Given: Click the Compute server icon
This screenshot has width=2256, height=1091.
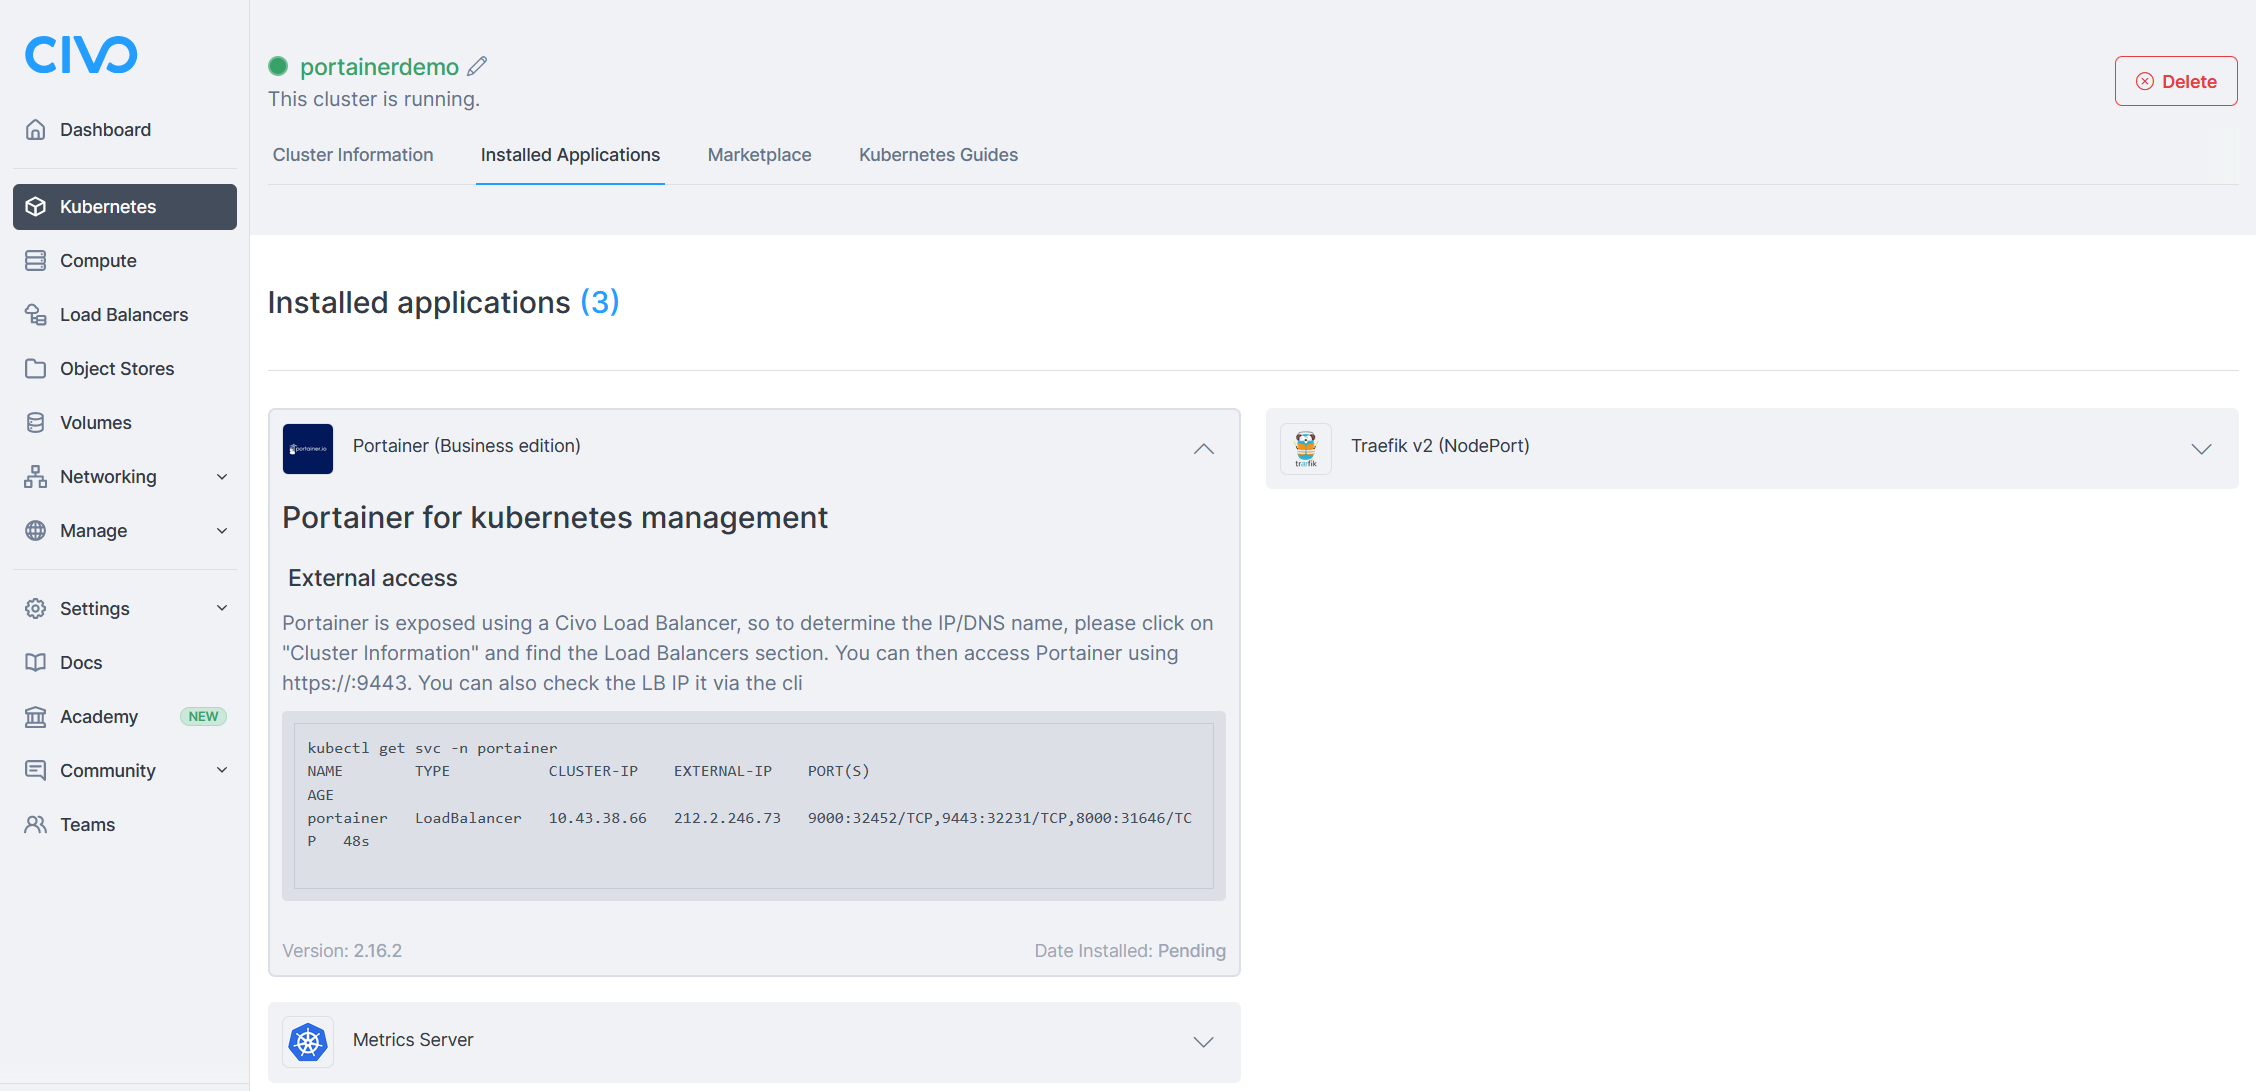Looking at the screenshot, I should [x=36, y=260].
